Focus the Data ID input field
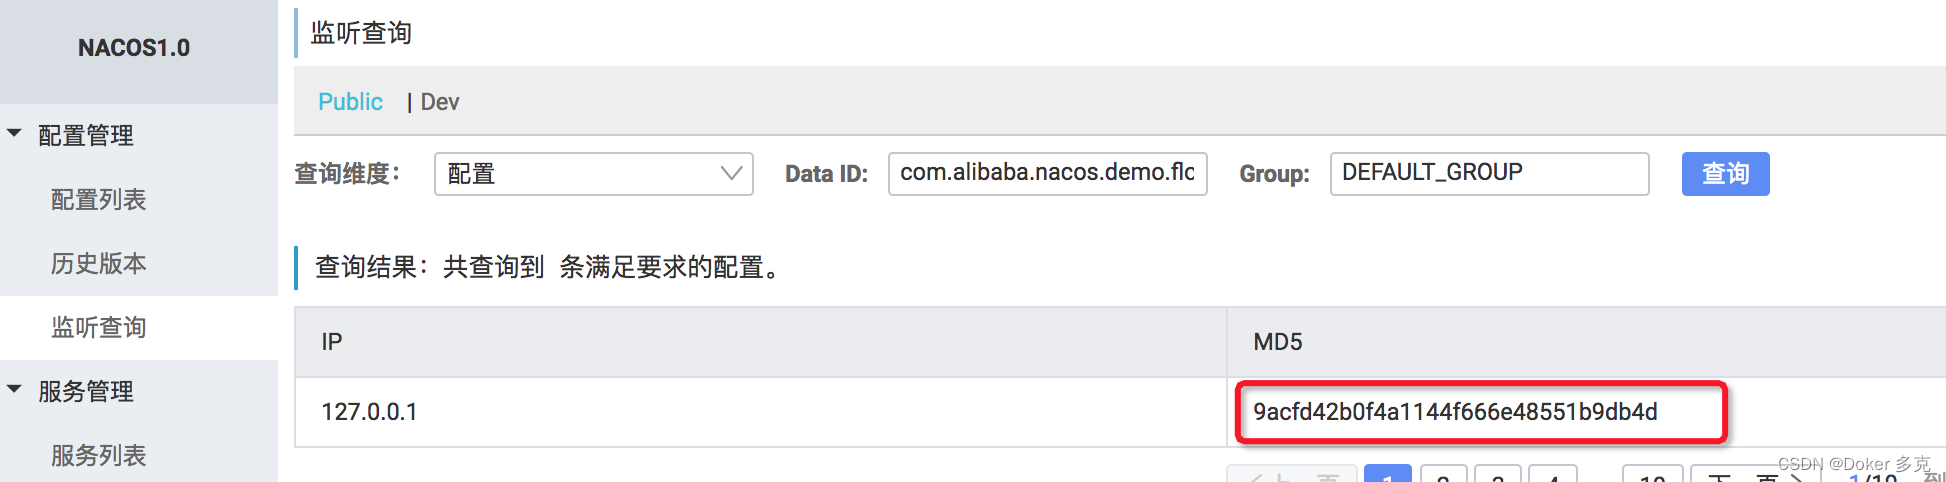The image size is (1946, 482). [x=1047, y=174]
